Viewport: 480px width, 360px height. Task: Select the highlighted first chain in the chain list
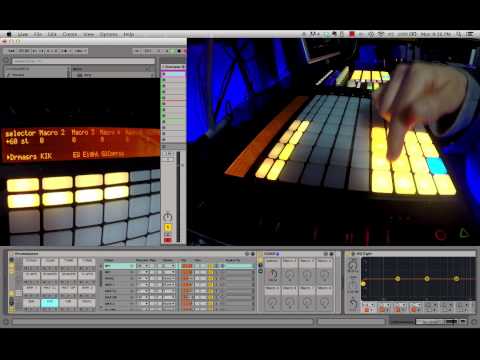(119, 266)
